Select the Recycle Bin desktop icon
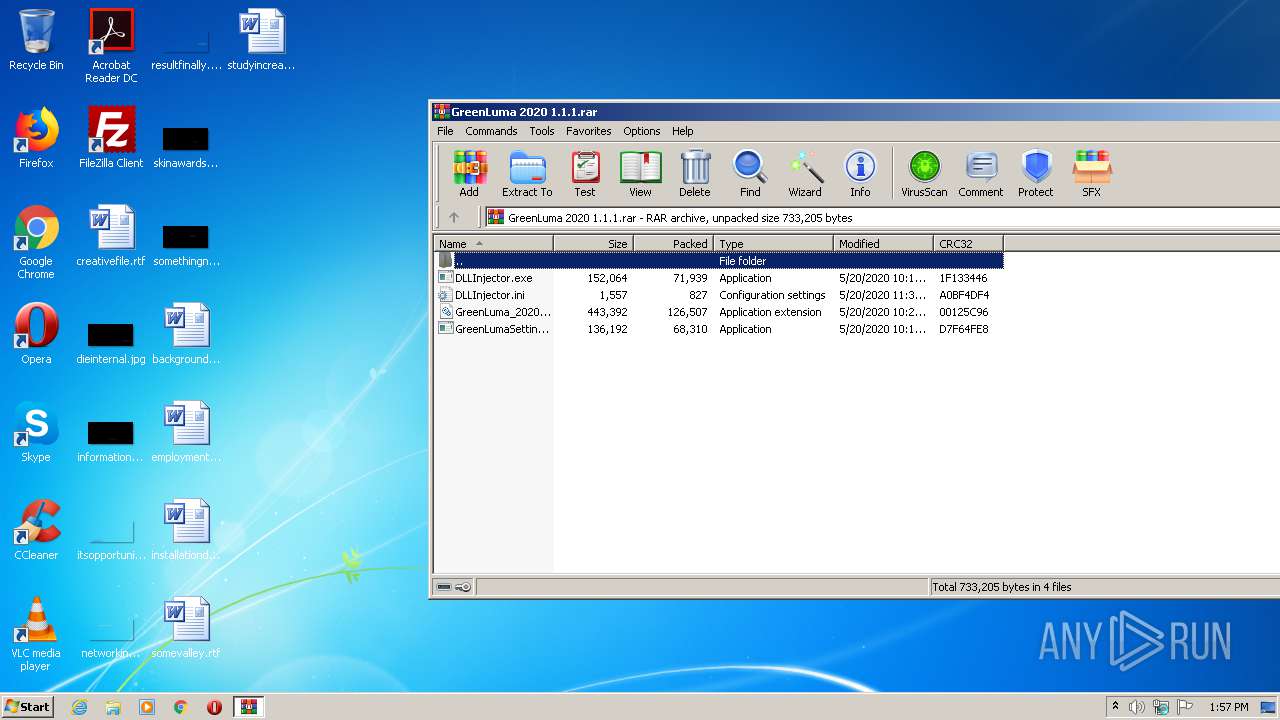The image size is (1280, 720). [x=36, y=40]
